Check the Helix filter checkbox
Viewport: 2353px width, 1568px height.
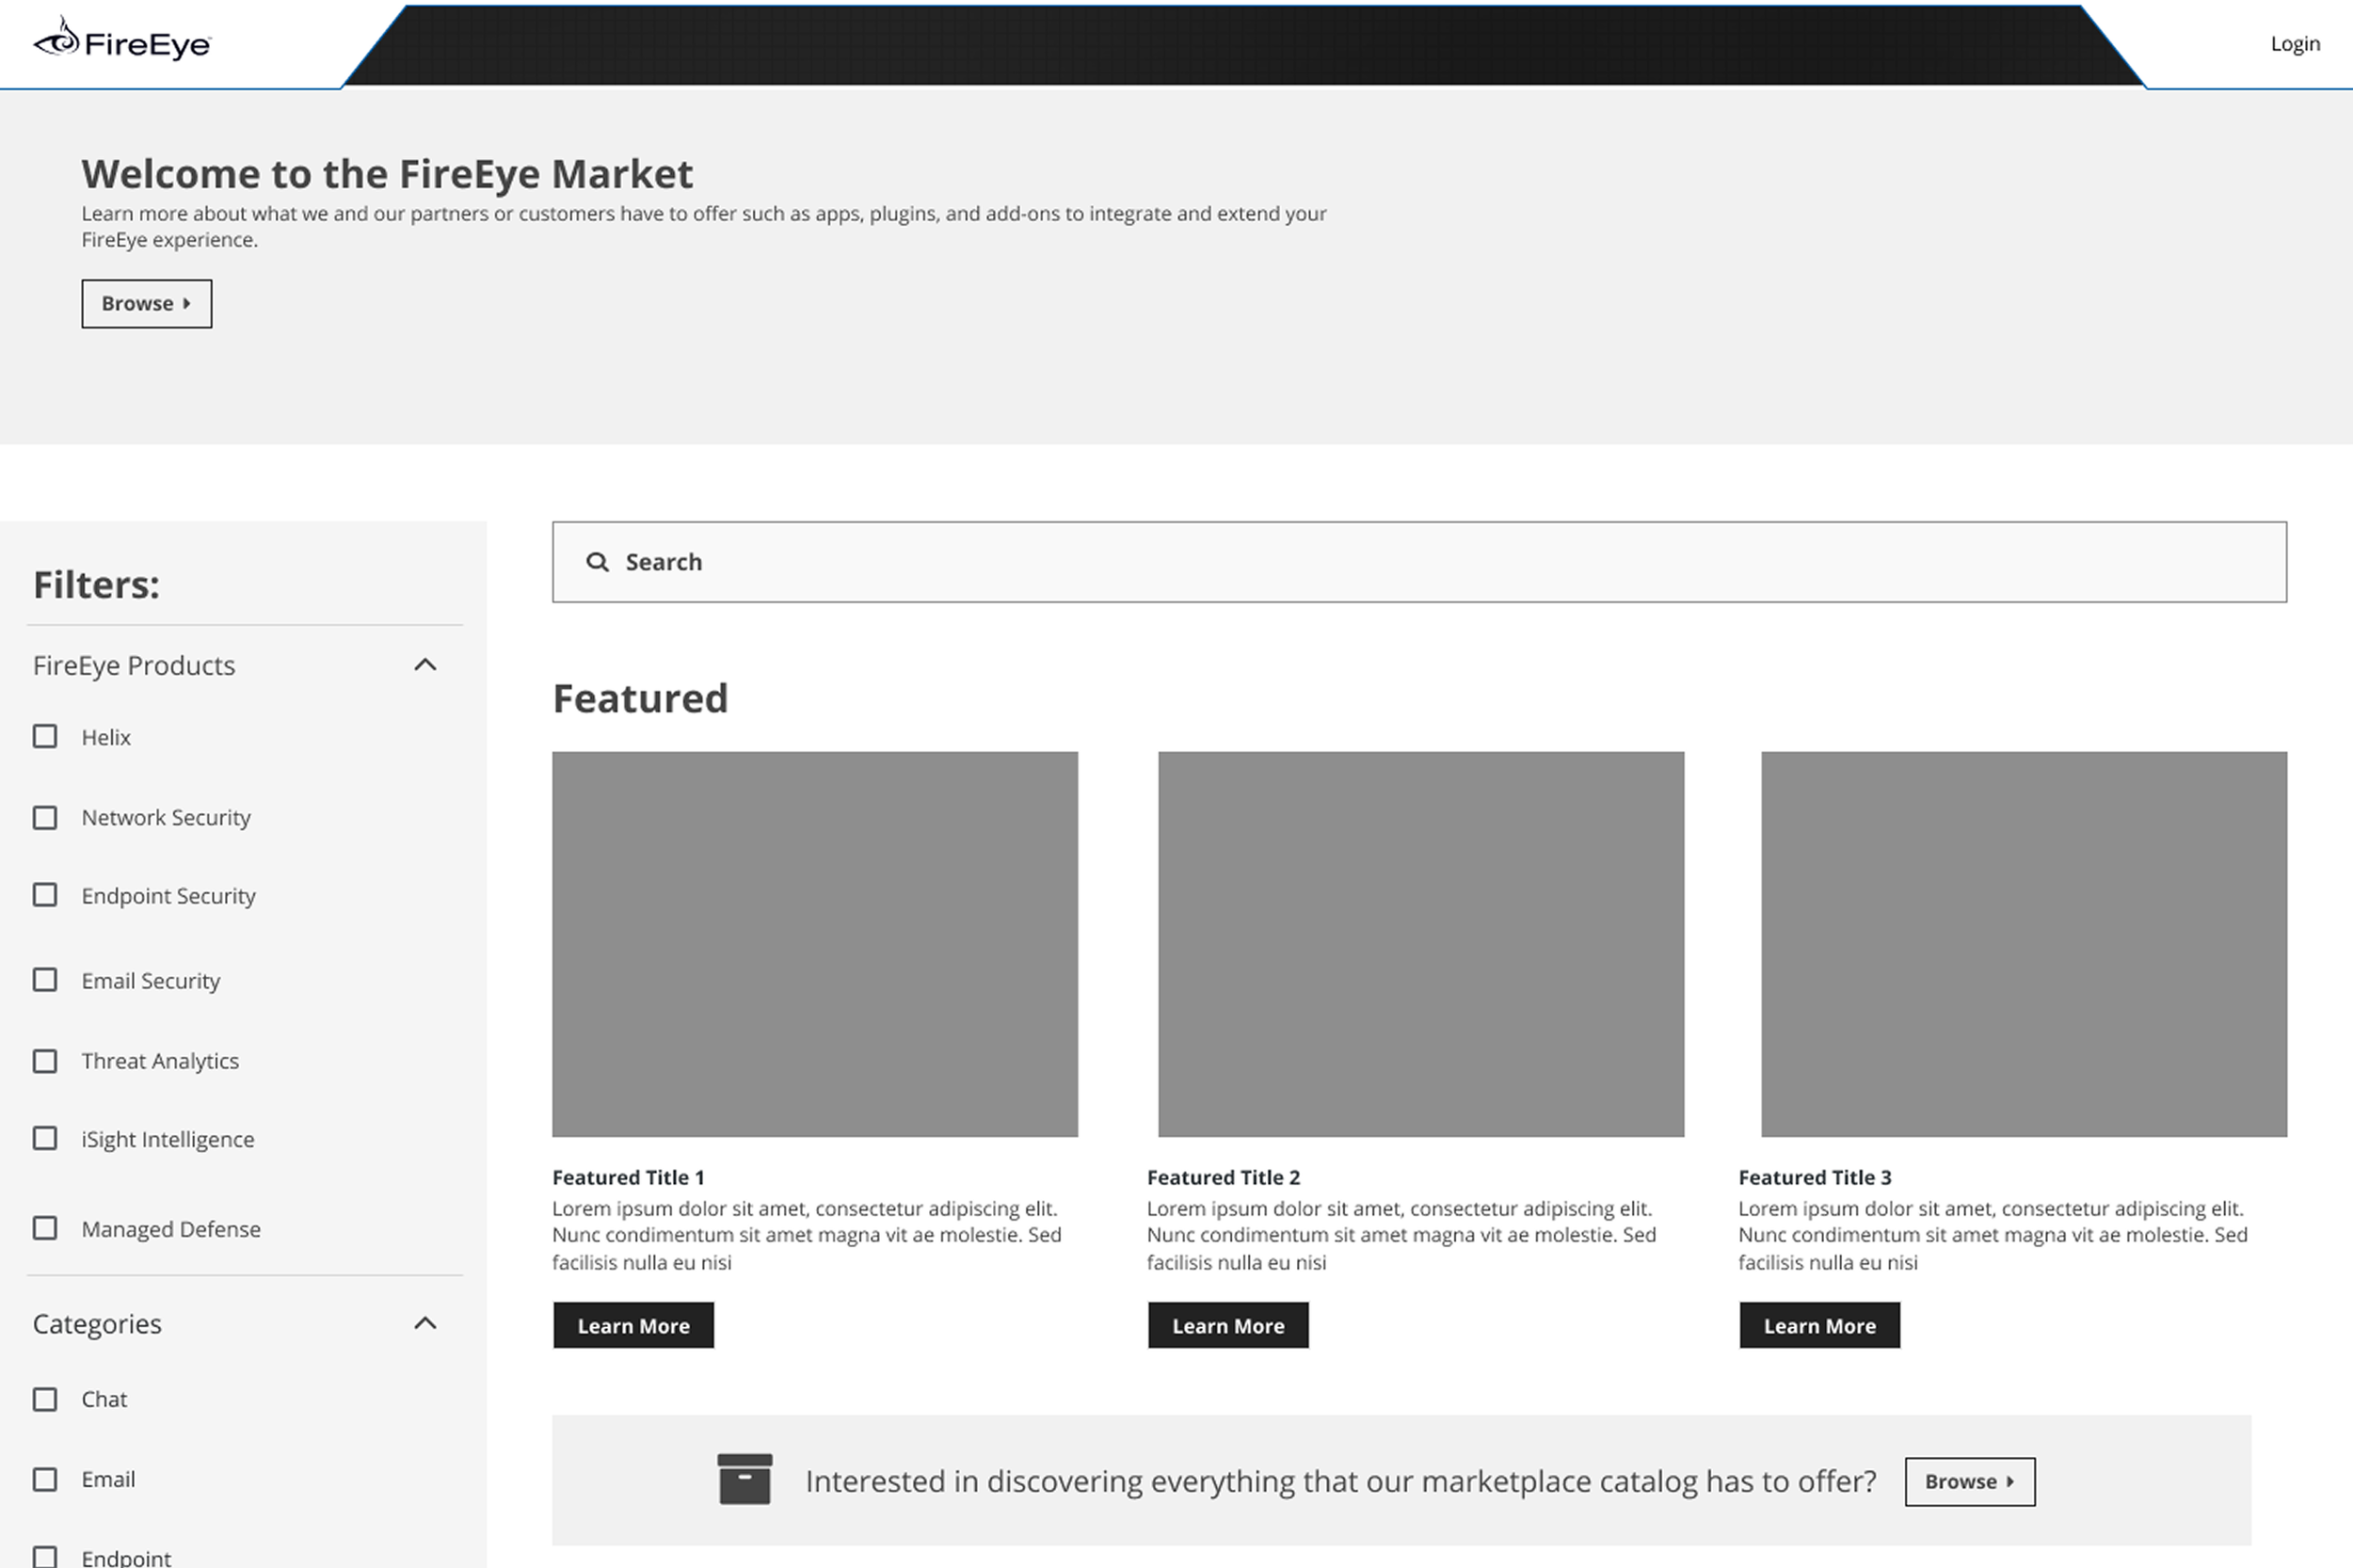(x=45, y=737)
